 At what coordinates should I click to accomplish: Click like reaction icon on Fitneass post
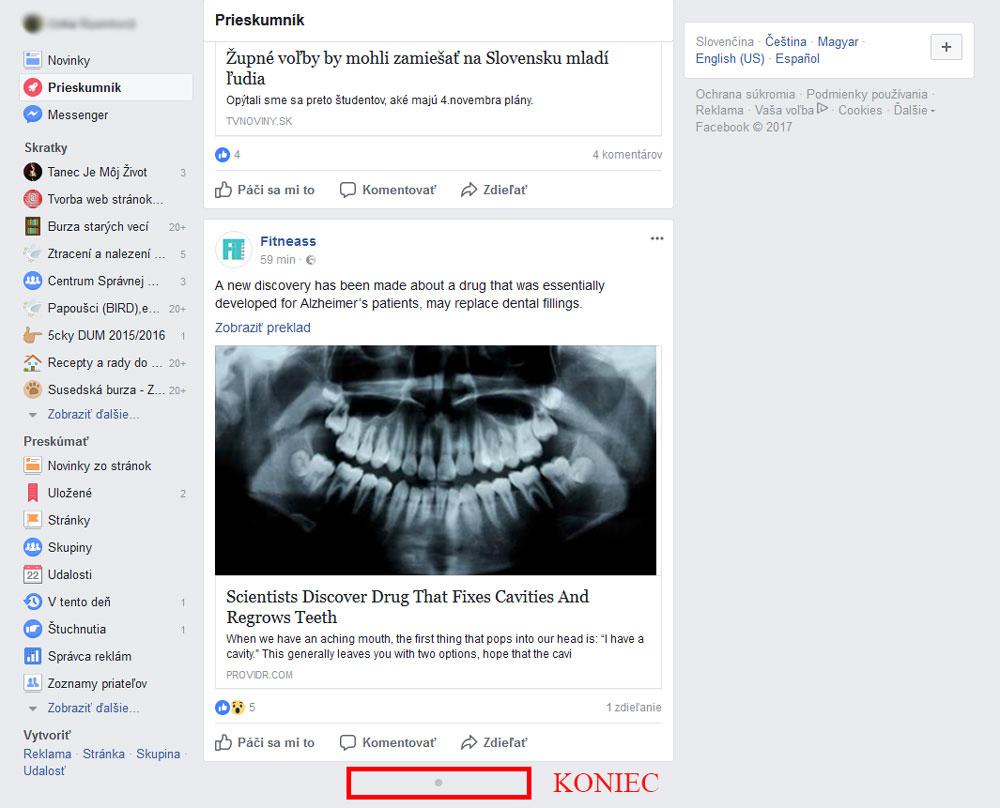click(x=223, y=707)
